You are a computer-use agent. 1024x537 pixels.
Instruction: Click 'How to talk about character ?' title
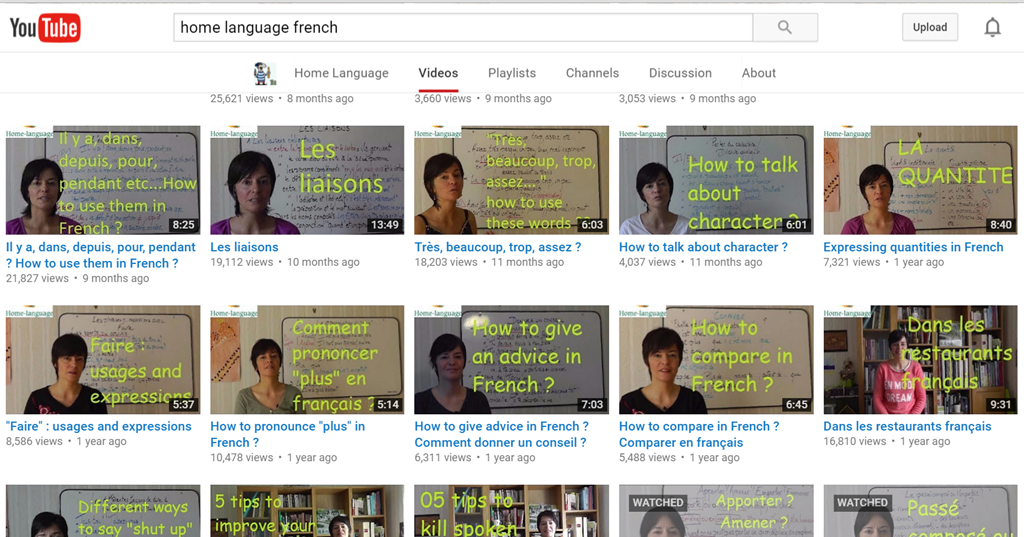click(x=703, y=247)
